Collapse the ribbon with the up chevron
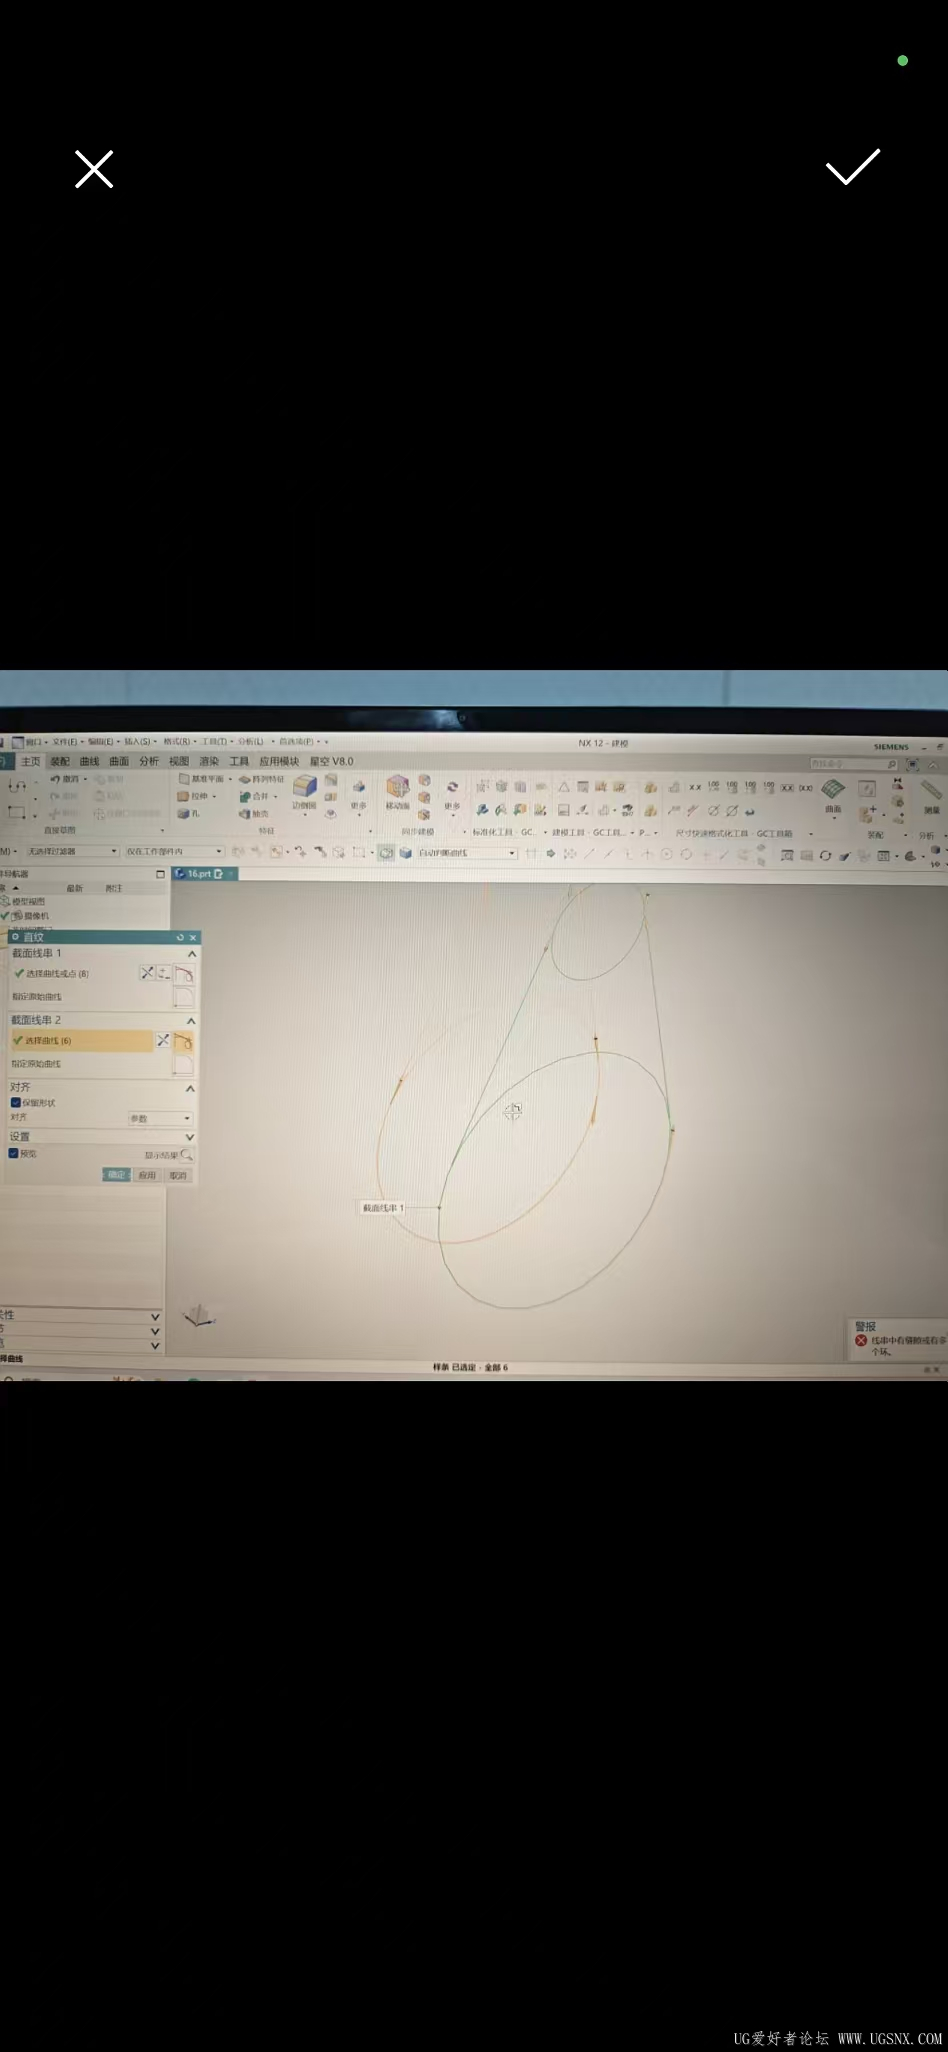Screen dimensions: 948x2052 click(933, 764)
